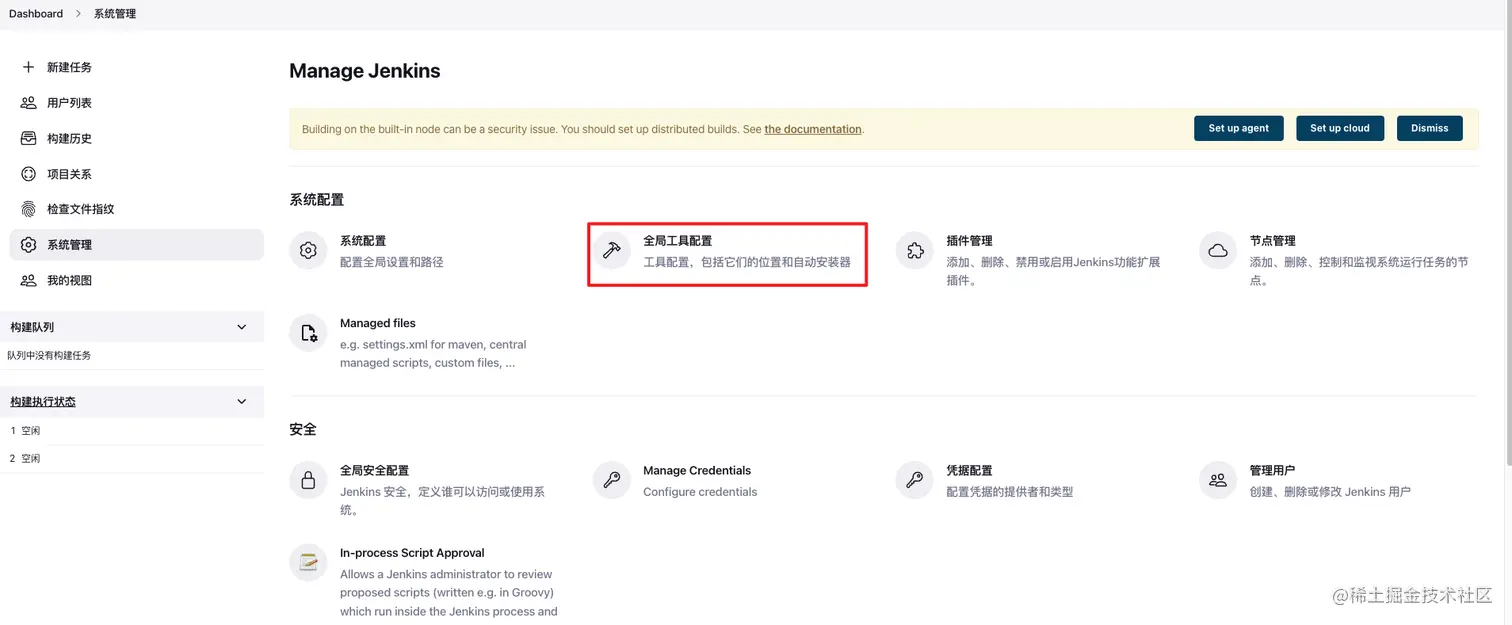Click the people icon beside 我的视图

pyautogui.click(x=28, y=281)
